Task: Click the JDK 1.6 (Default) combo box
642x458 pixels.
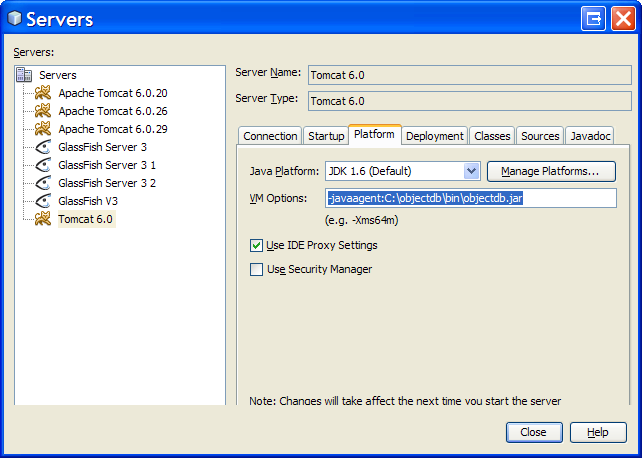Action: [402, 171]
